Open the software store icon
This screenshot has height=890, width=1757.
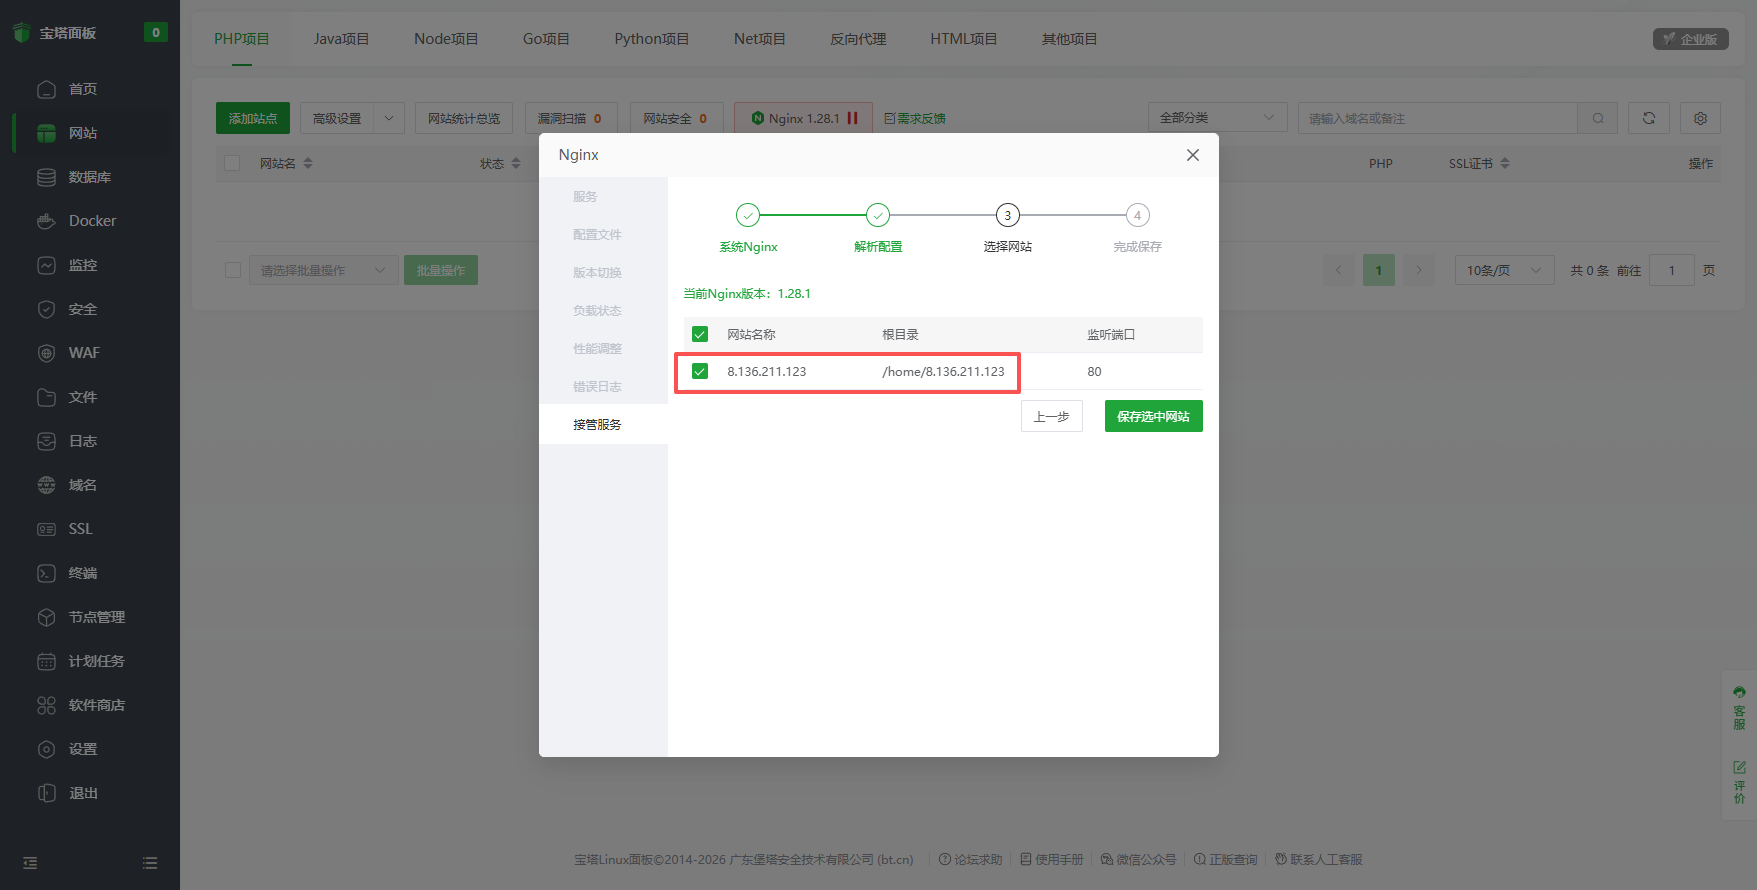46,705
